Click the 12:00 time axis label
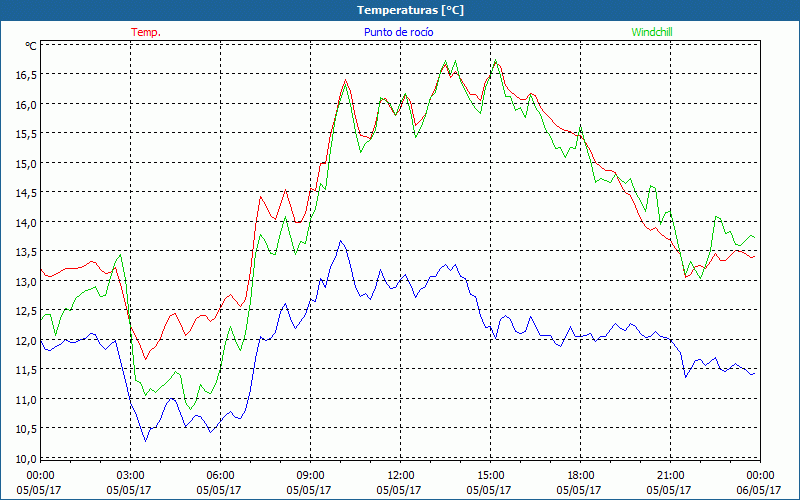800x500 pixels. 401,476
